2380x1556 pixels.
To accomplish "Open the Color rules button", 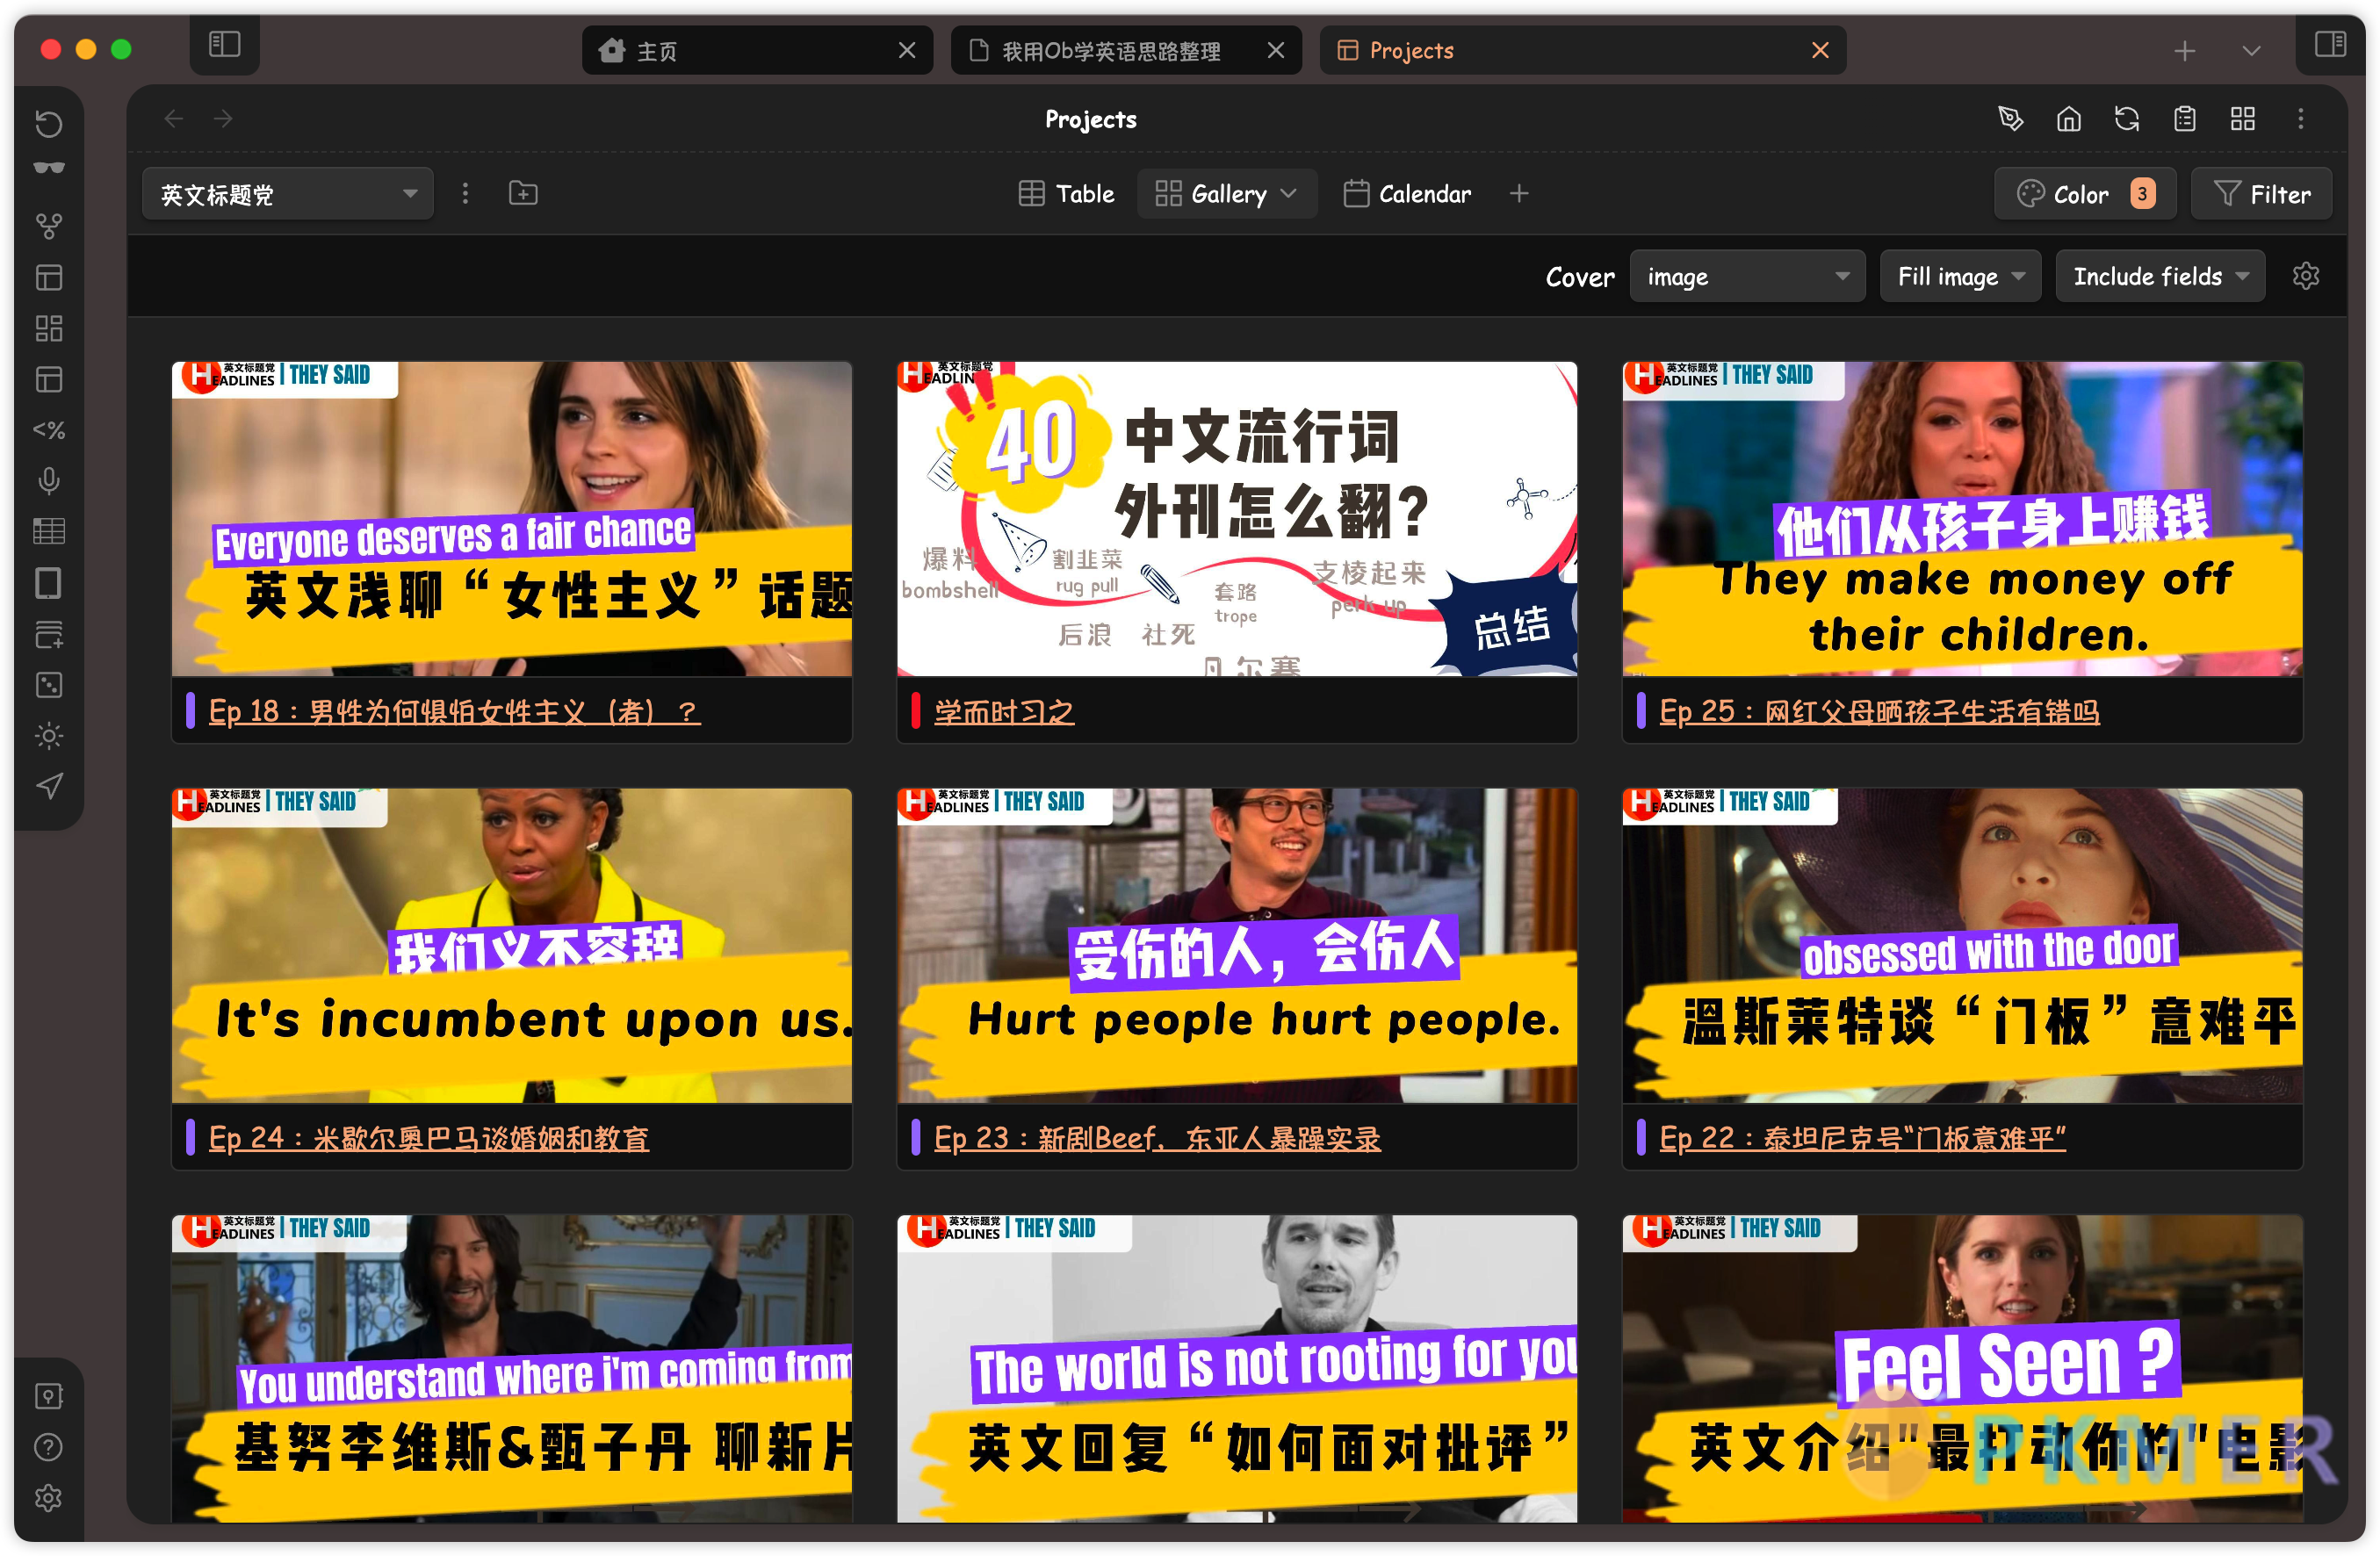I will pos(2085,194).
